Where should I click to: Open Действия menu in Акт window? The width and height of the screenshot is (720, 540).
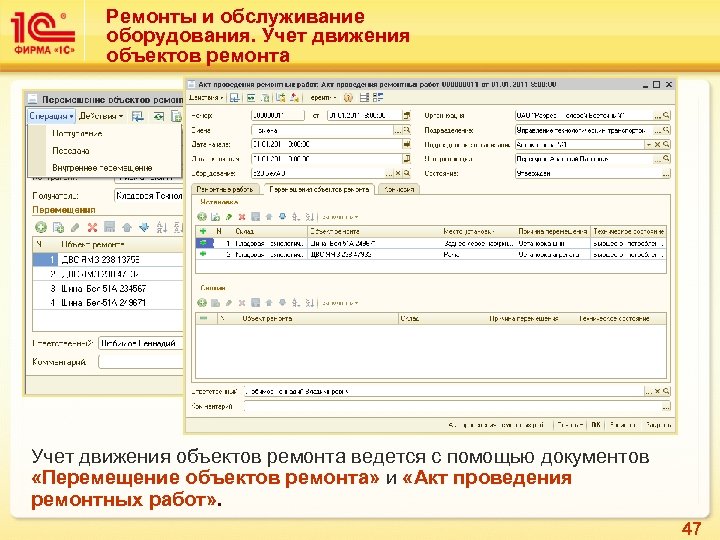tap(206, 98)
